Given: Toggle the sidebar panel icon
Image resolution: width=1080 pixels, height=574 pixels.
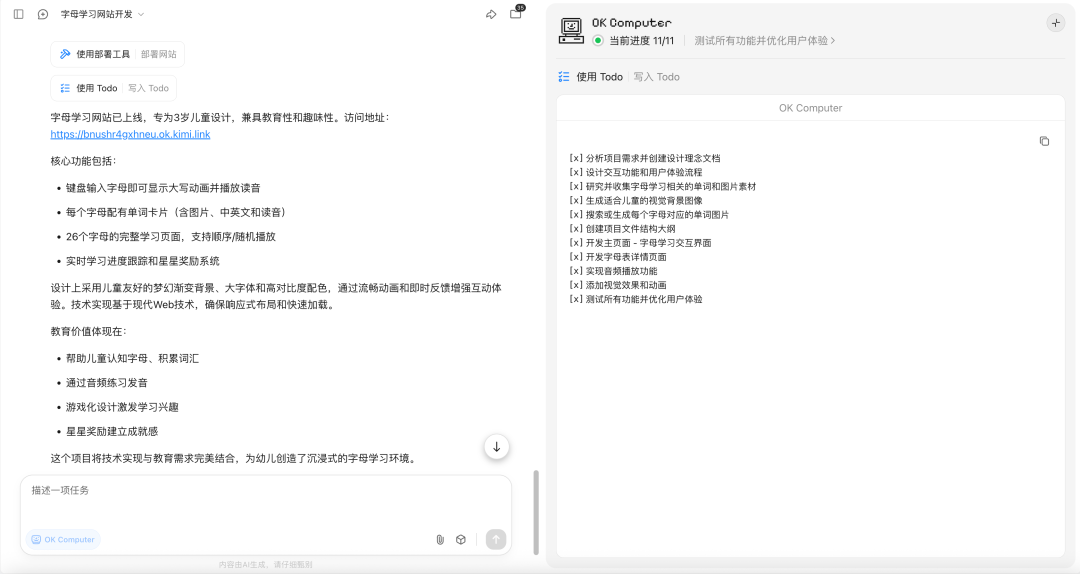Looking at the screenshot, I should (x=19, y=14).
